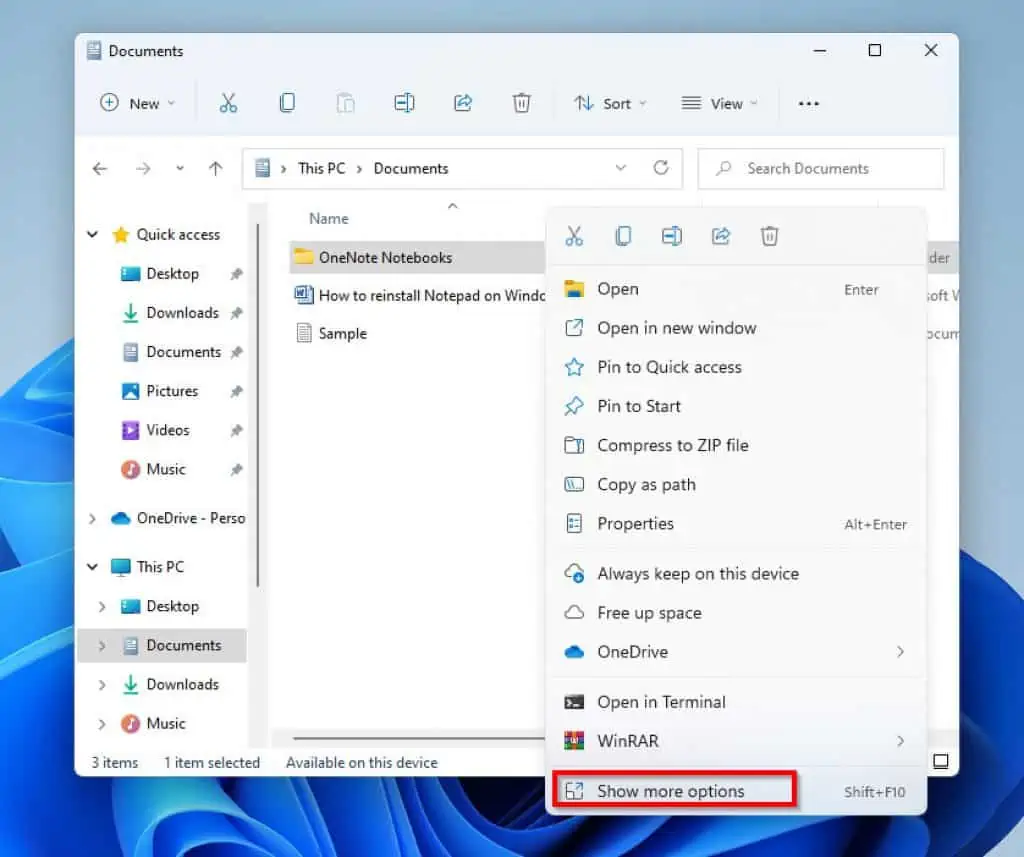
Task: Open the Sort dropdown
Action: click(610, 103)
